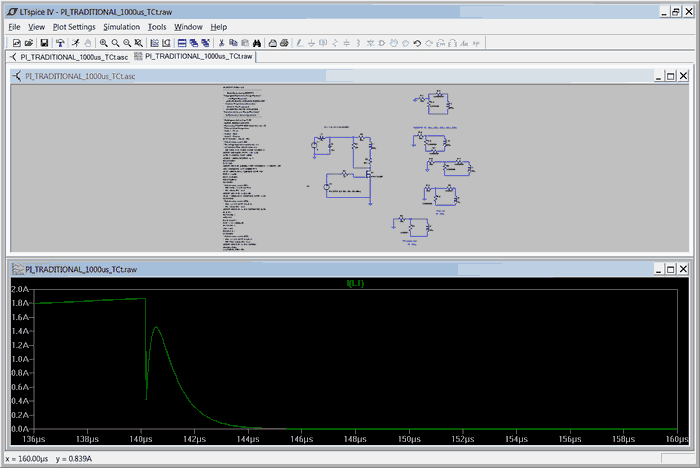Viewport: 700px width, 468px height.
Task: Click the Find binoculars icon
Action: click(x=257, y=43)
